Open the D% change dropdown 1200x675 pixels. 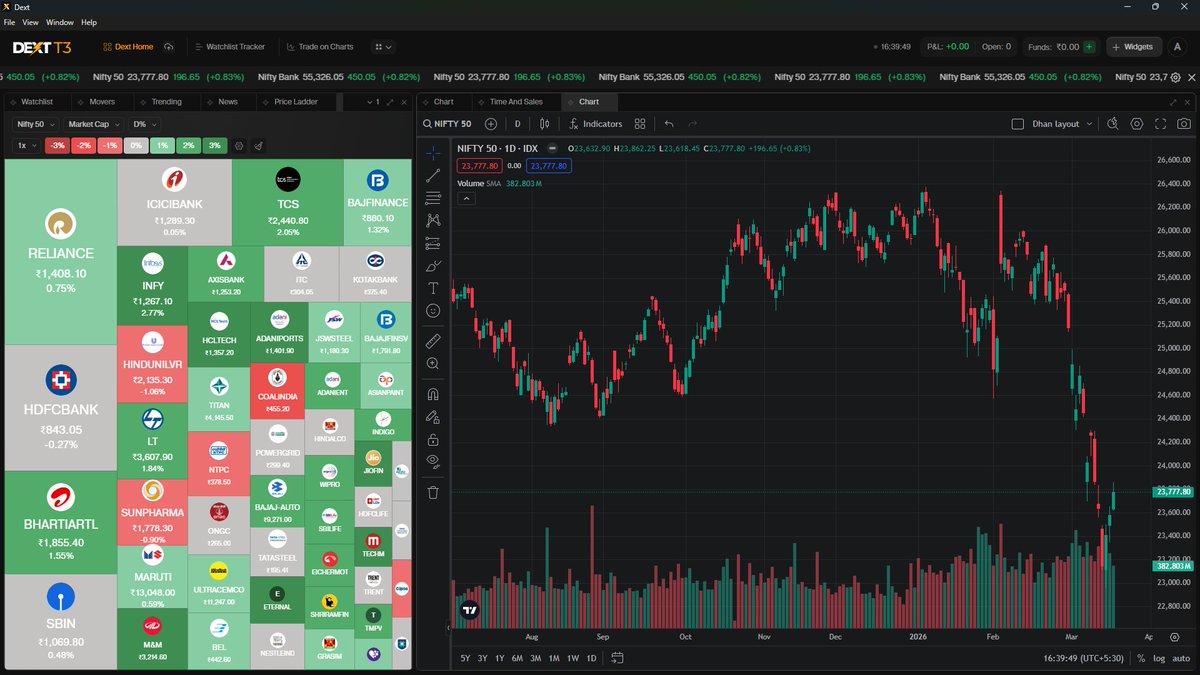click(143, 124)
